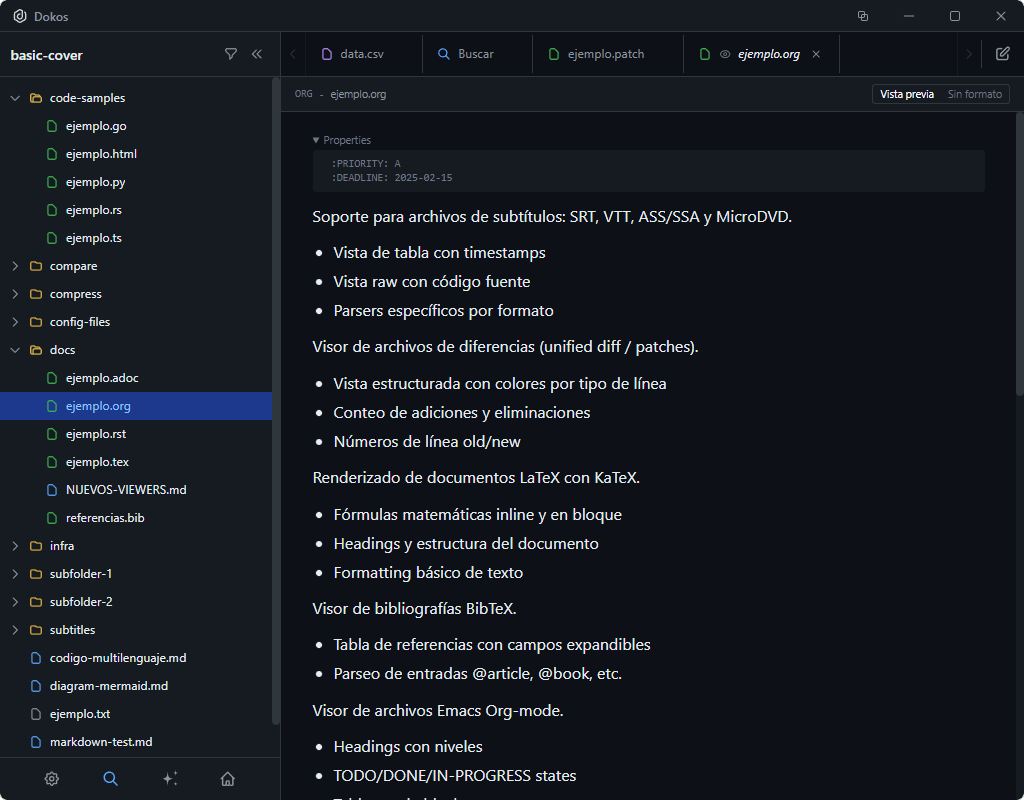1024x800 pixels.
Task: Go home via the house icon
Action: pyautogui.click(x=227, y=778)
